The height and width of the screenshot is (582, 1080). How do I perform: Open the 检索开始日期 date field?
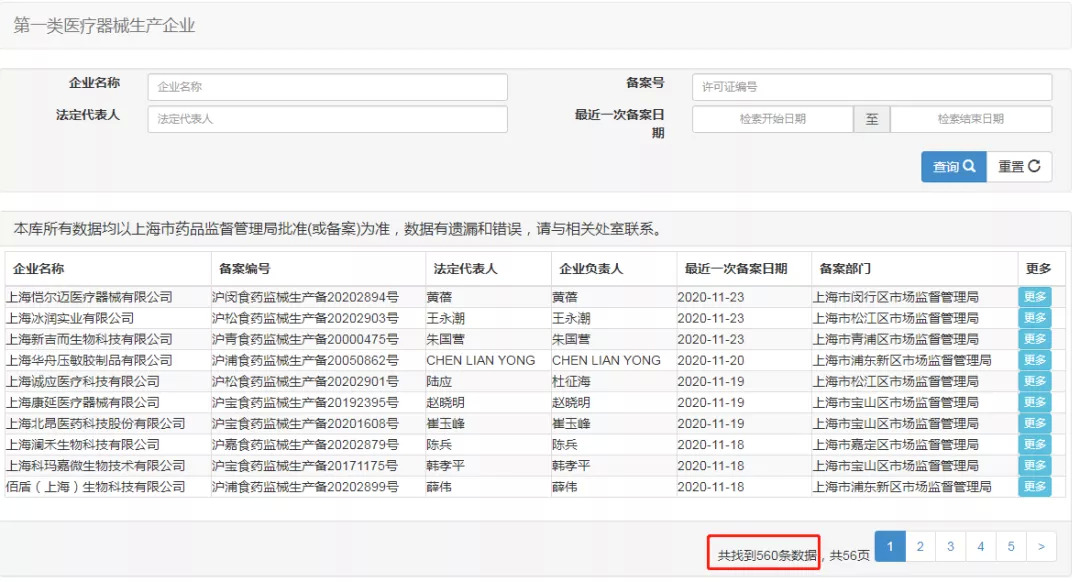click(772, 119)
